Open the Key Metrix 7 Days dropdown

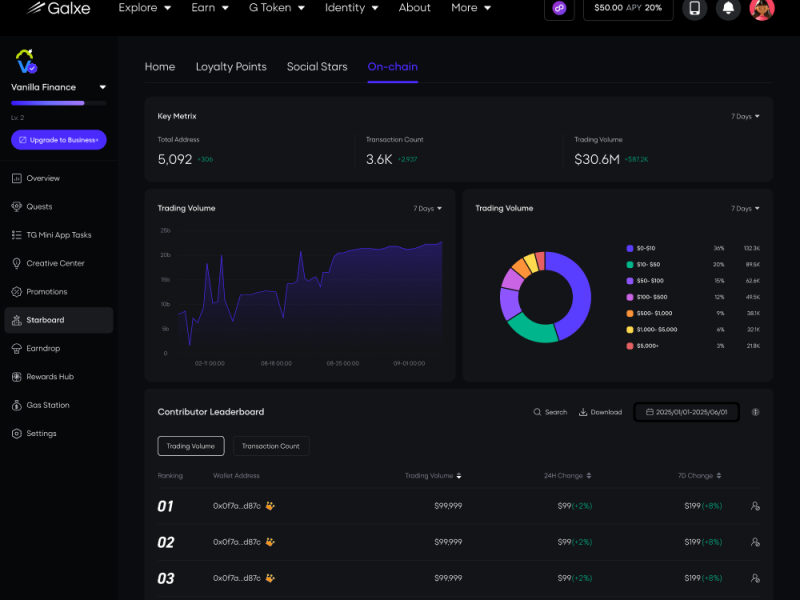coord(745,116)
